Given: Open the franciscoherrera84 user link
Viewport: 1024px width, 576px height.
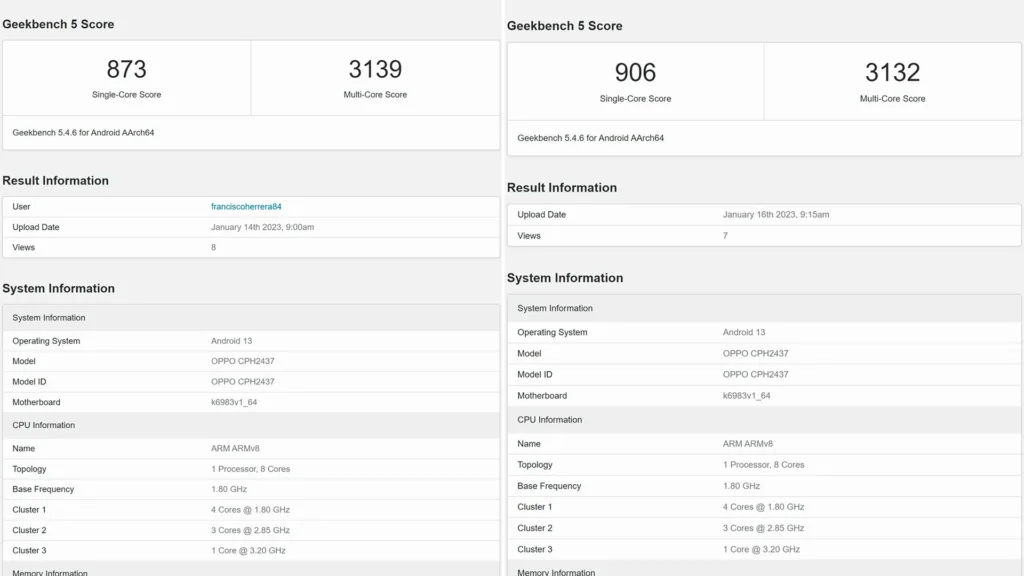Looking at the screenshot, I should [246, 206].
